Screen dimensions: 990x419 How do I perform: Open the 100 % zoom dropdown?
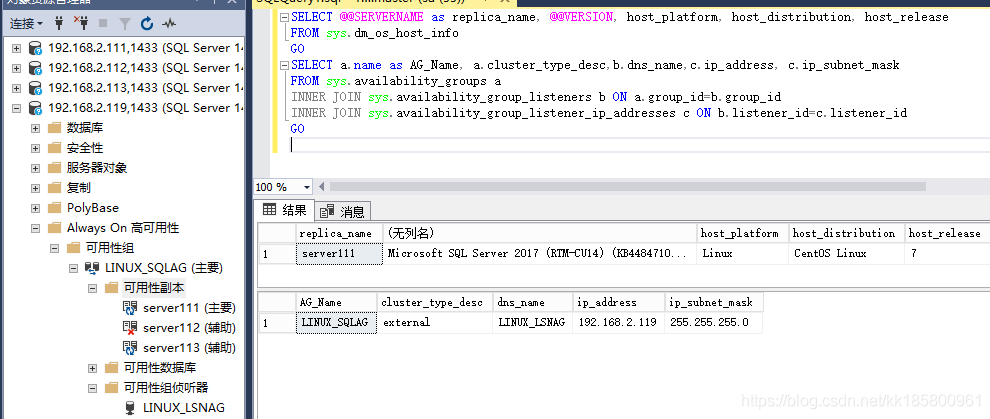(x=307, y=187)
